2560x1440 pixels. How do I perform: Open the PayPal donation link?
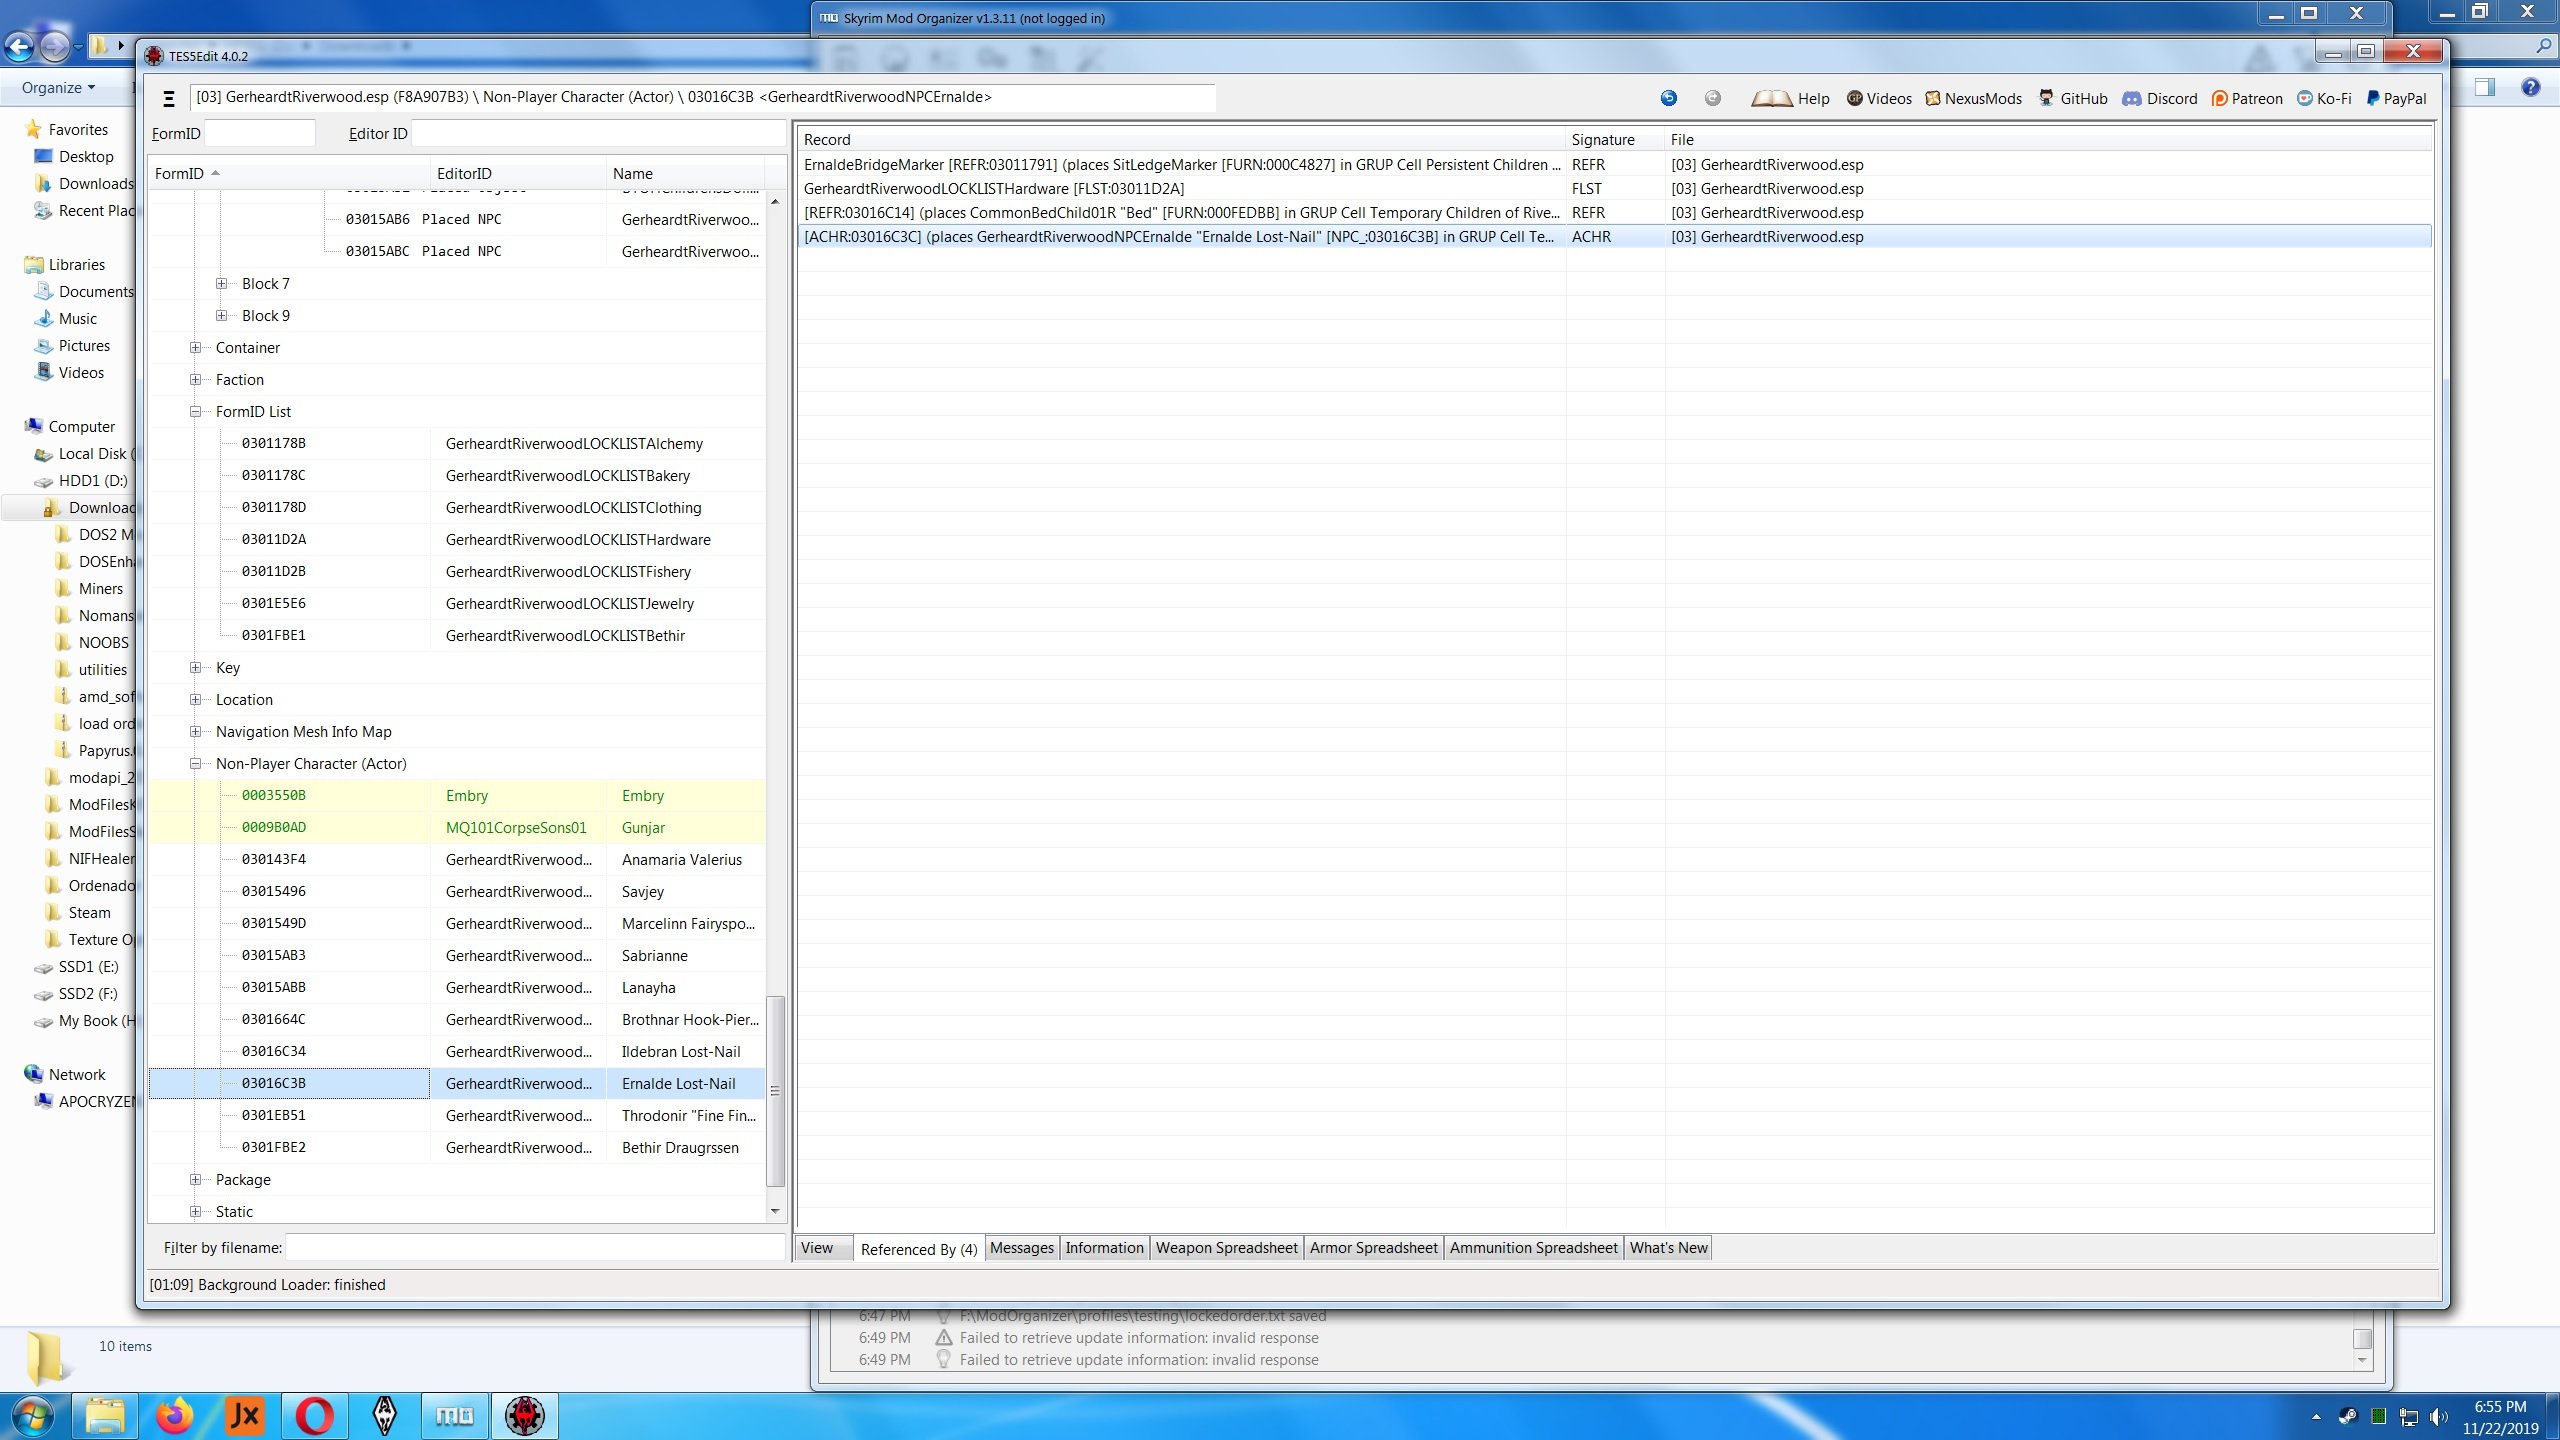tap(2403, 98)
